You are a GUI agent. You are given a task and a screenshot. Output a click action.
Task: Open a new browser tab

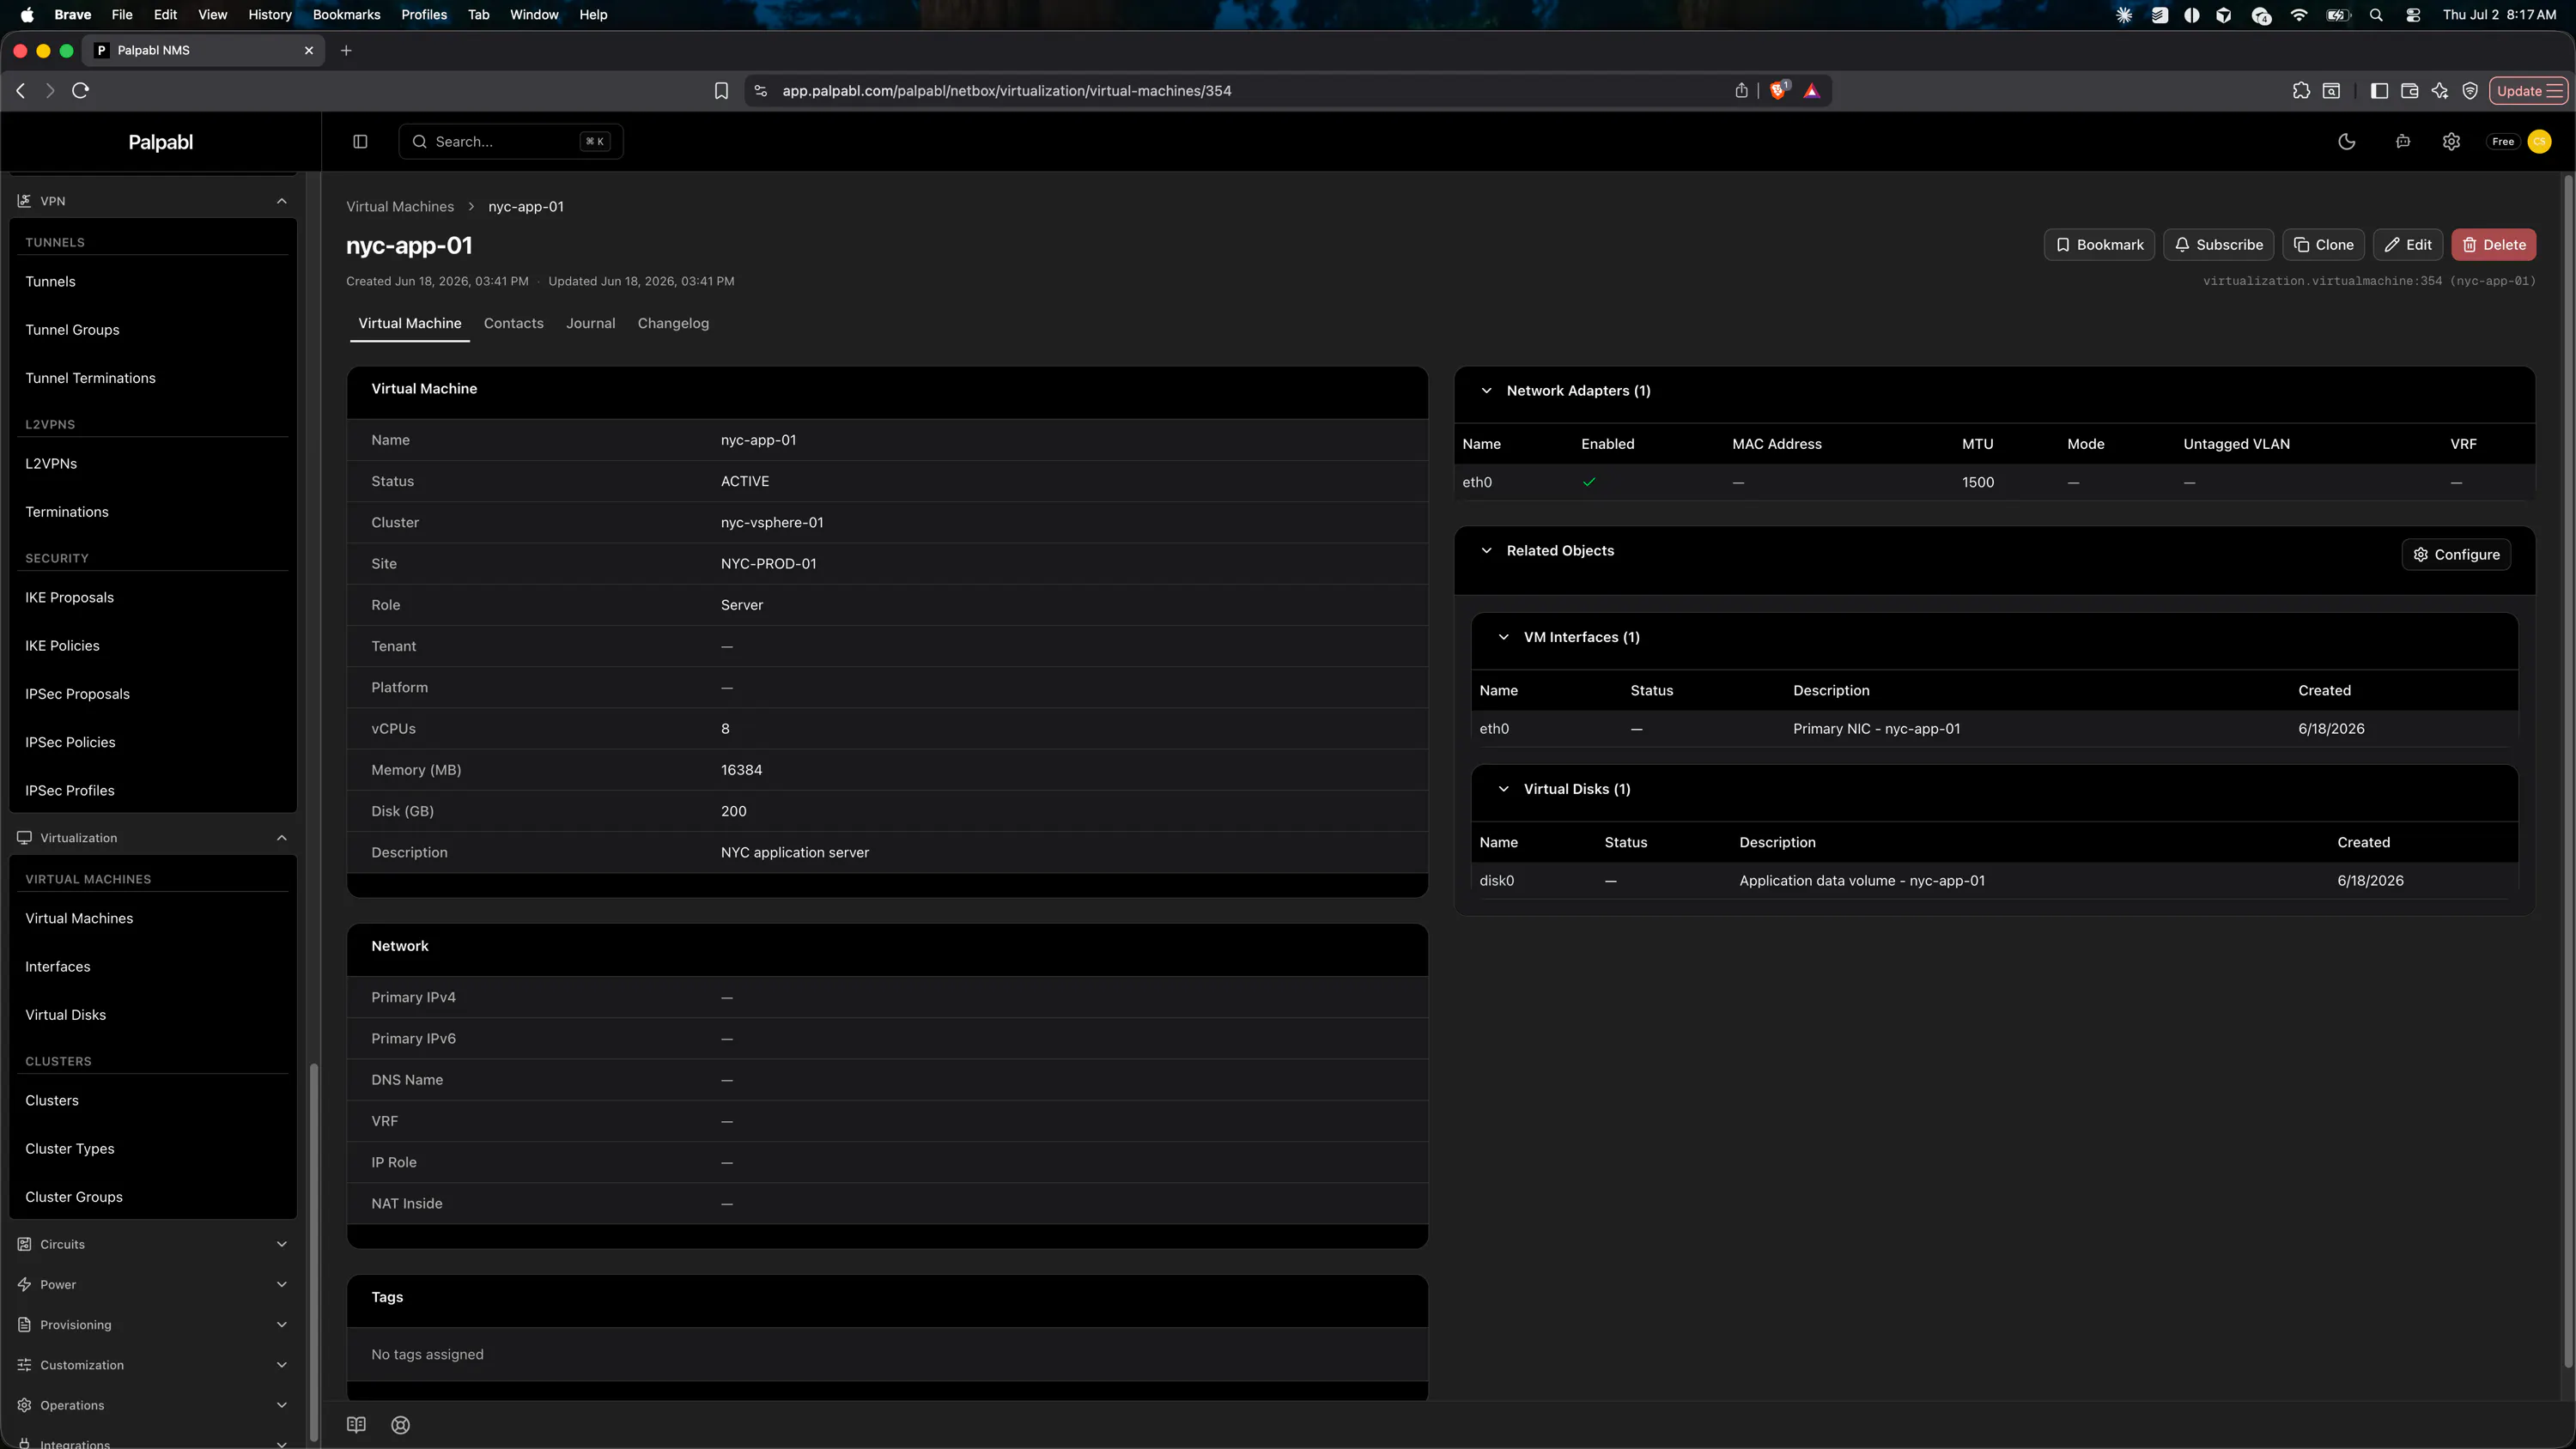pos(346,51)
